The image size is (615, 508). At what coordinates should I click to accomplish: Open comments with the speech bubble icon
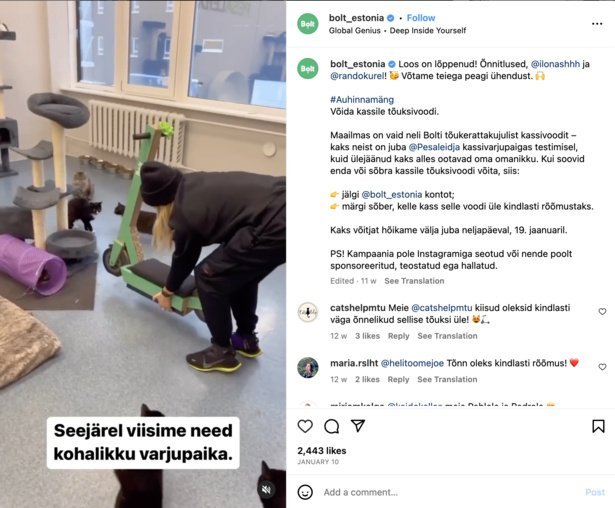pyautogui.click(x=332, y=426)
